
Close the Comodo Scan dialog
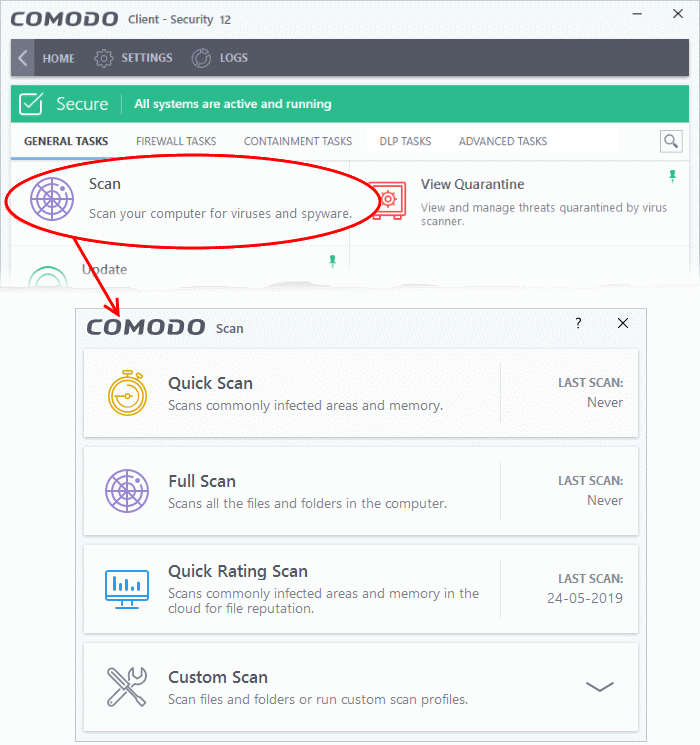pyautogui.click(x=623, y=323)
